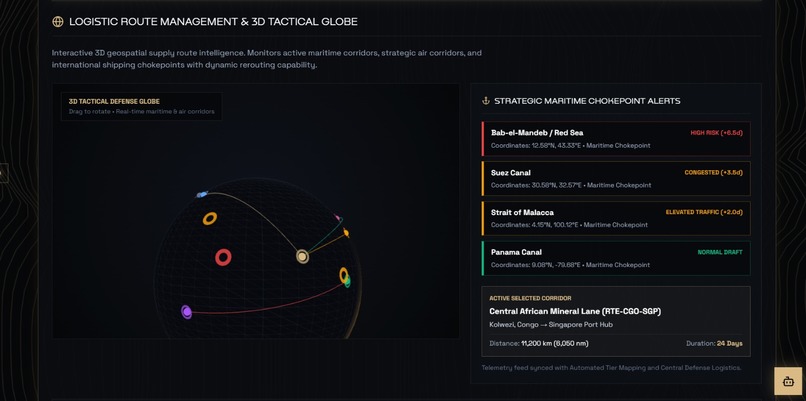Open the Suez Canal alert card
806x401 pixels.
(616, 178)
